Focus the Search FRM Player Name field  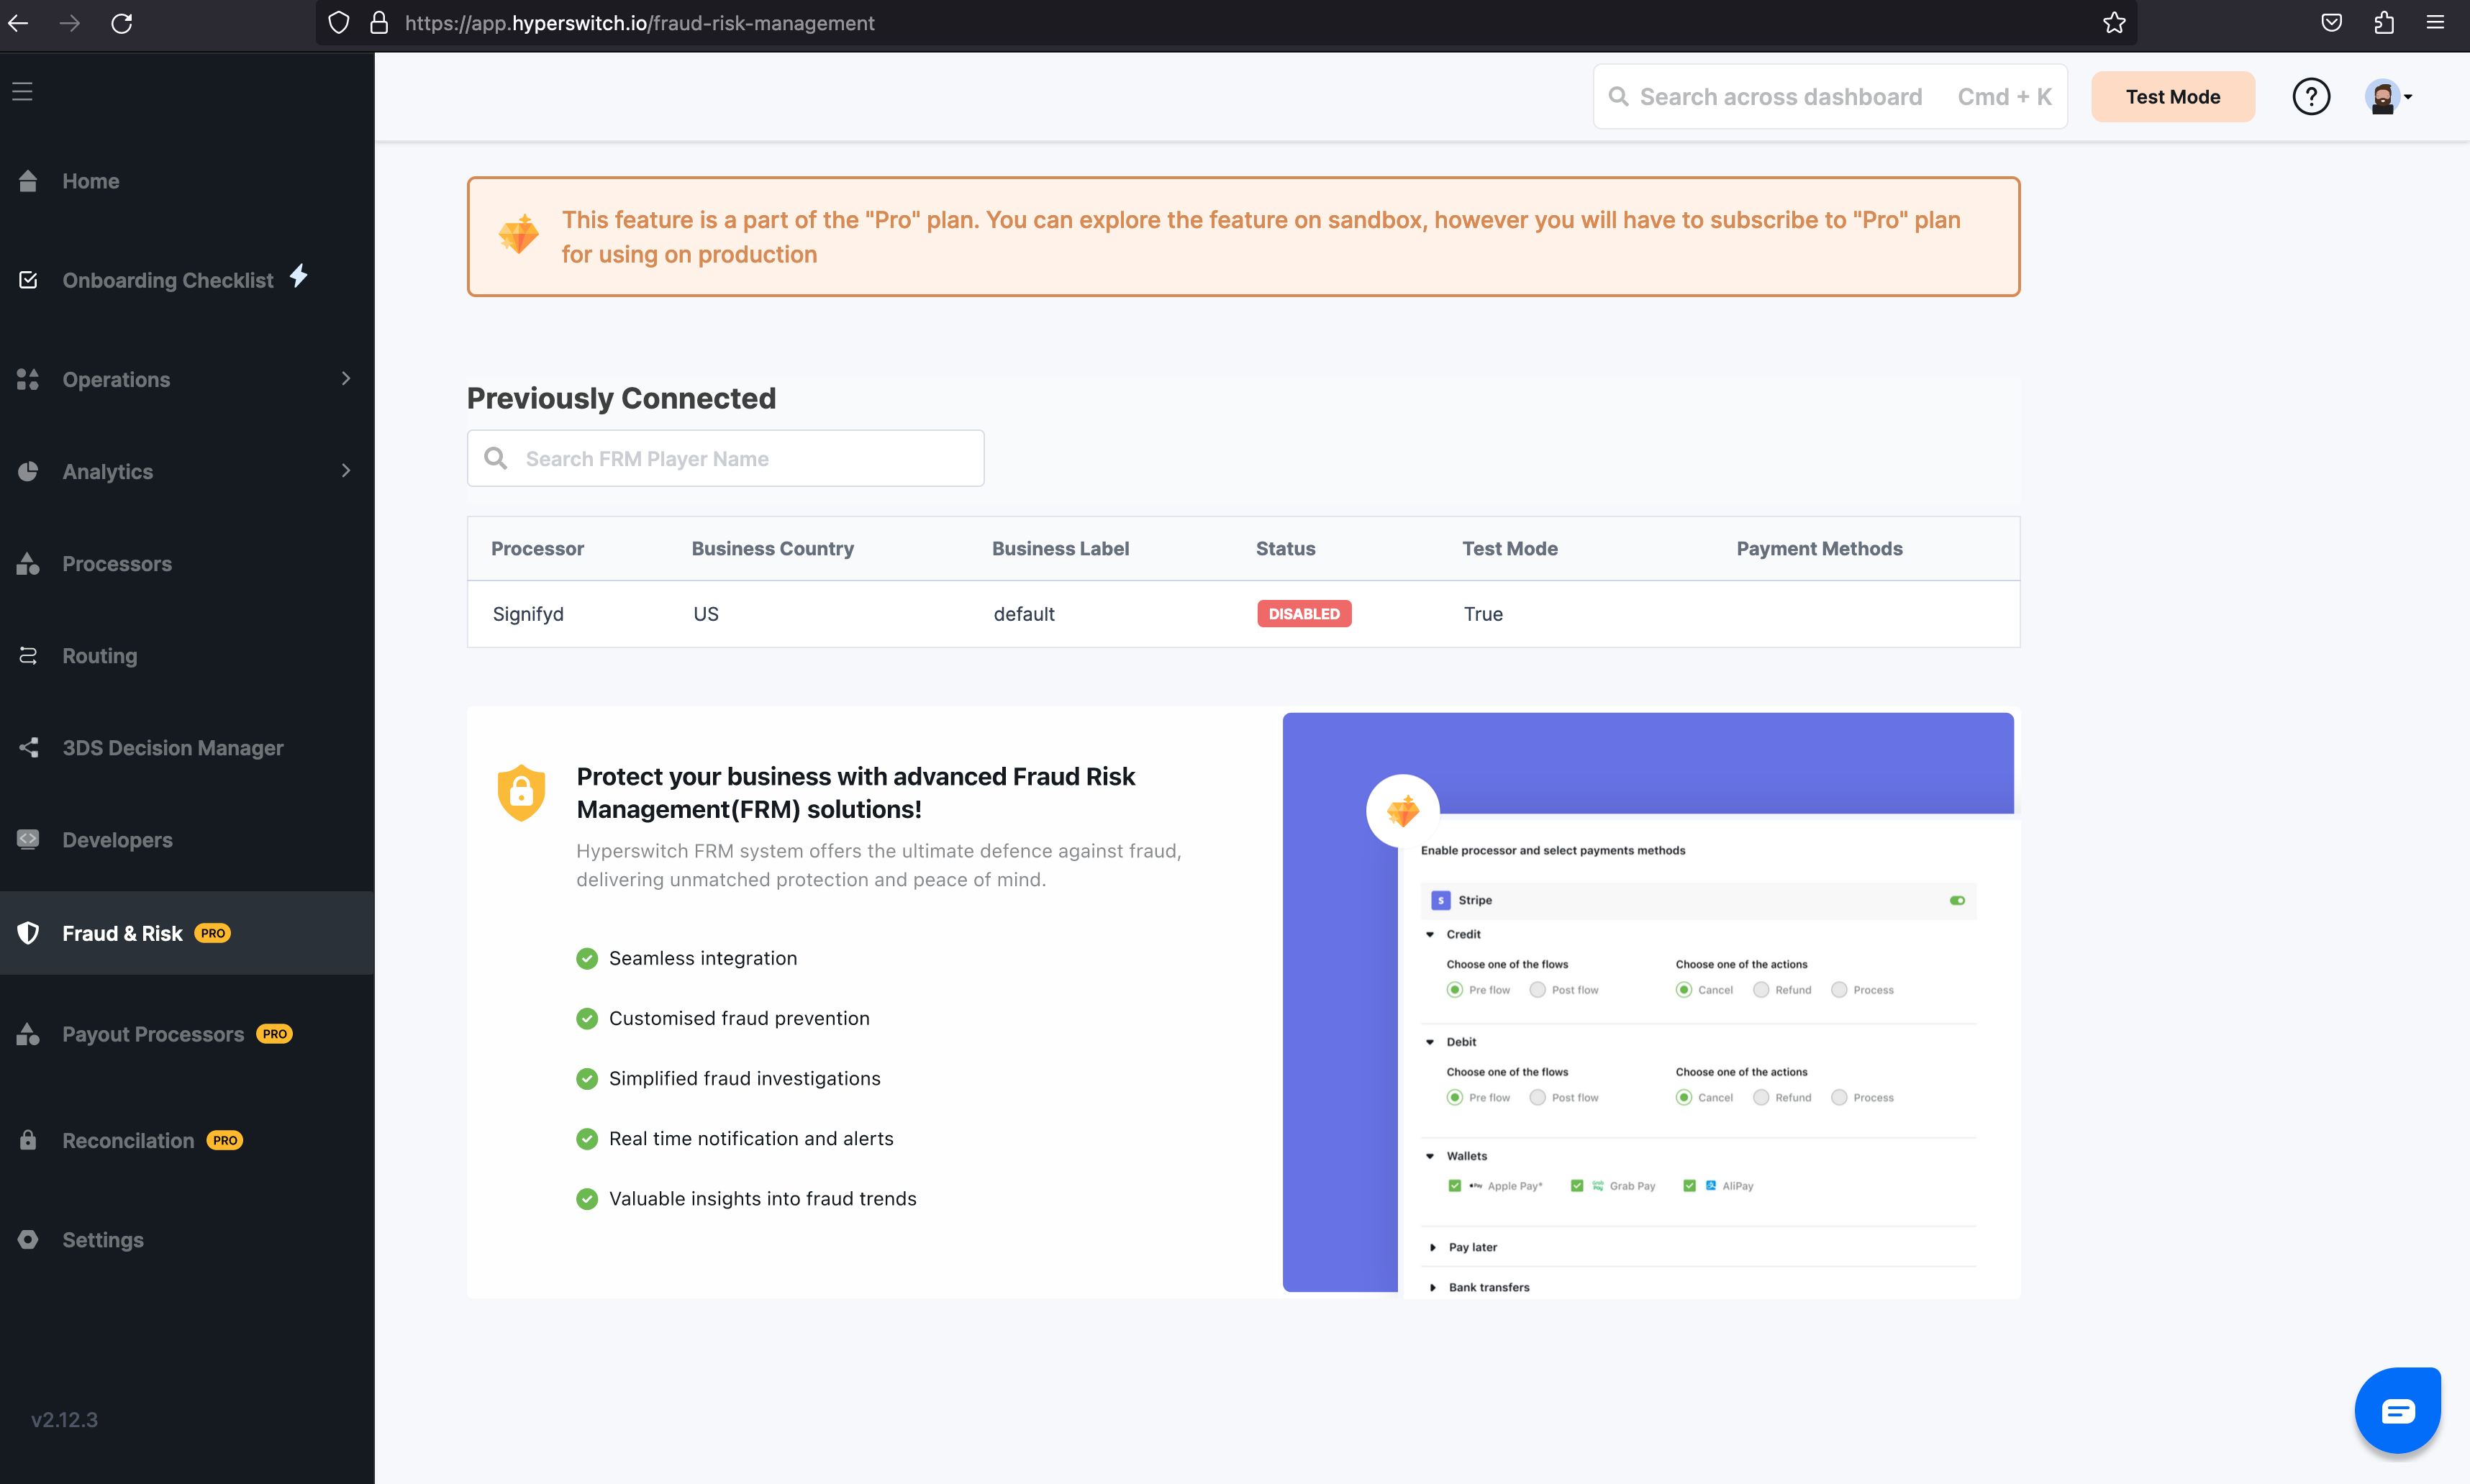[x=740, y=459]
